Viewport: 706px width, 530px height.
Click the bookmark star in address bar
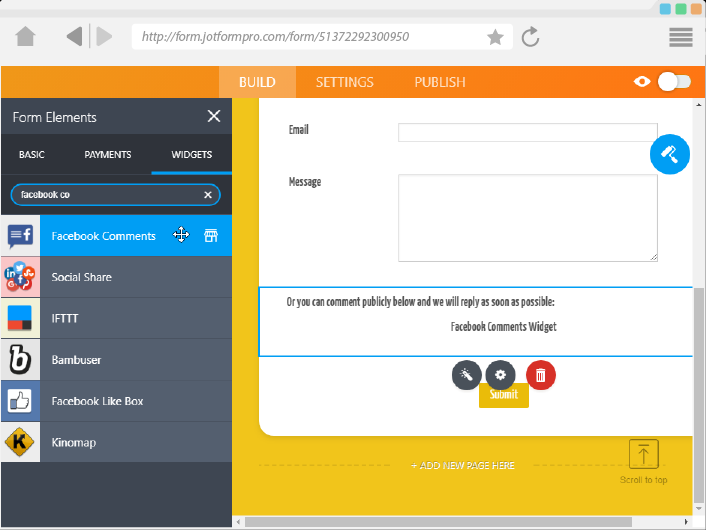point(495,37)
